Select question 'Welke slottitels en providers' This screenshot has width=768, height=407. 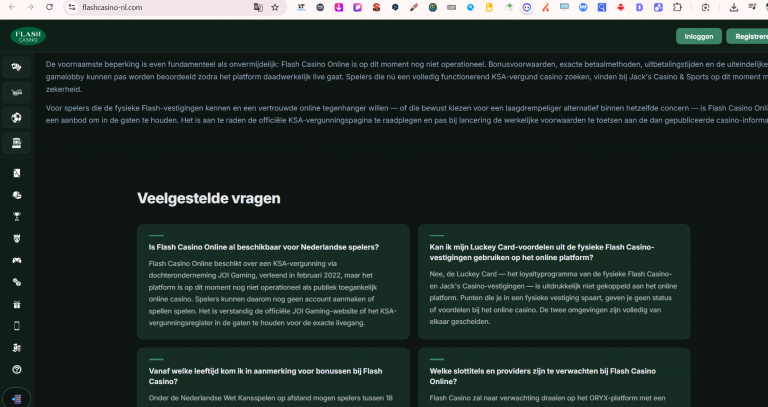(x=543, y=376)
